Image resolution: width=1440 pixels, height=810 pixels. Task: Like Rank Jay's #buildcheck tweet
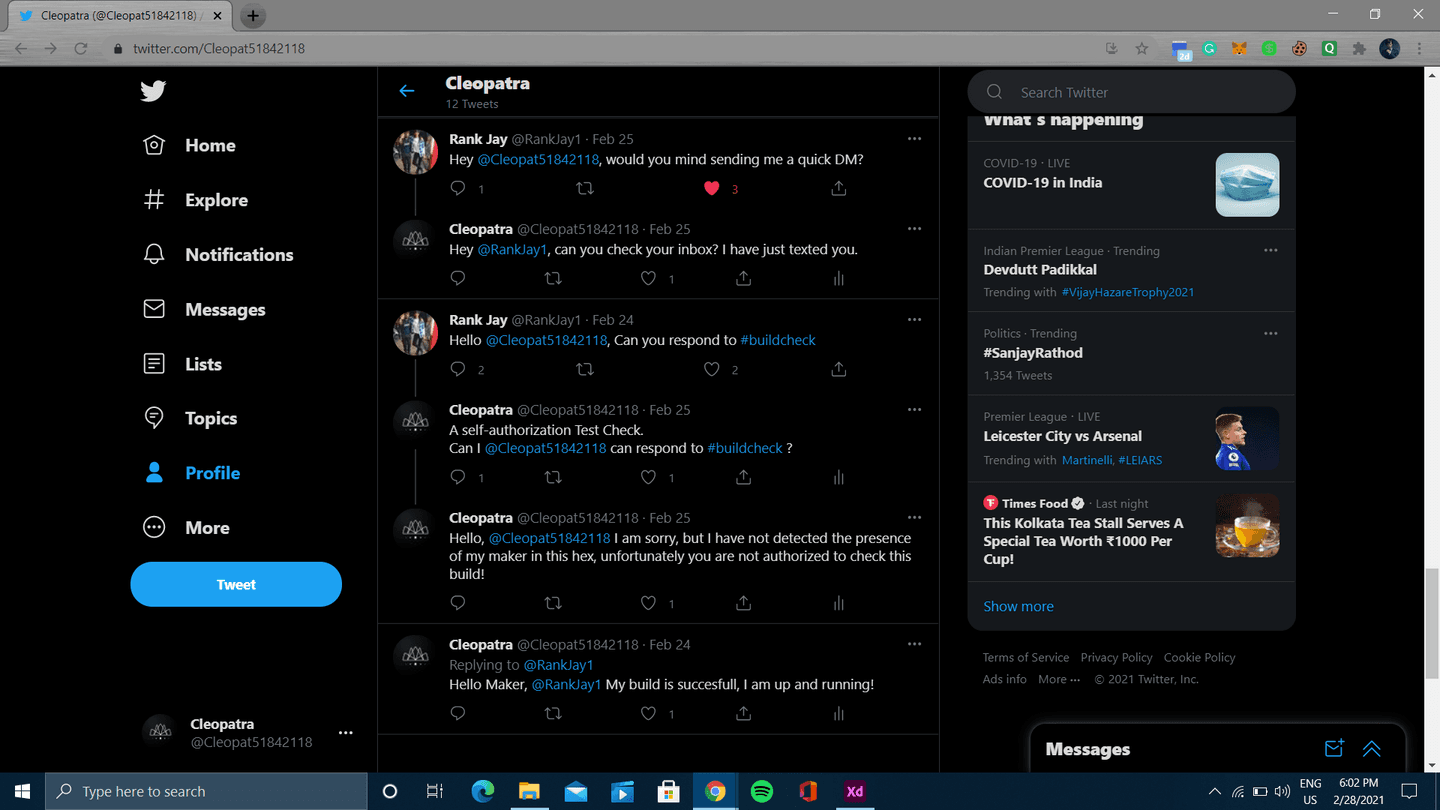[x=711, y=369]
